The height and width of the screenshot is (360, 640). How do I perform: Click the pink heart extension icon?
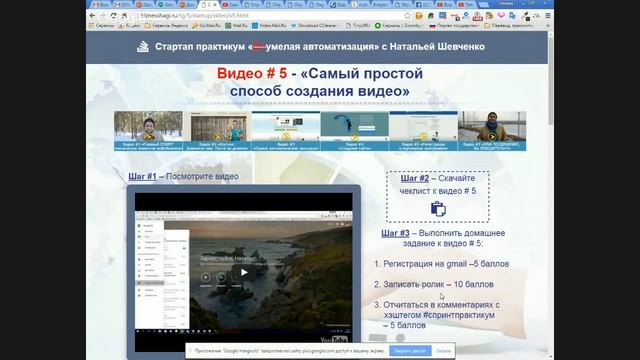(501, 16)
